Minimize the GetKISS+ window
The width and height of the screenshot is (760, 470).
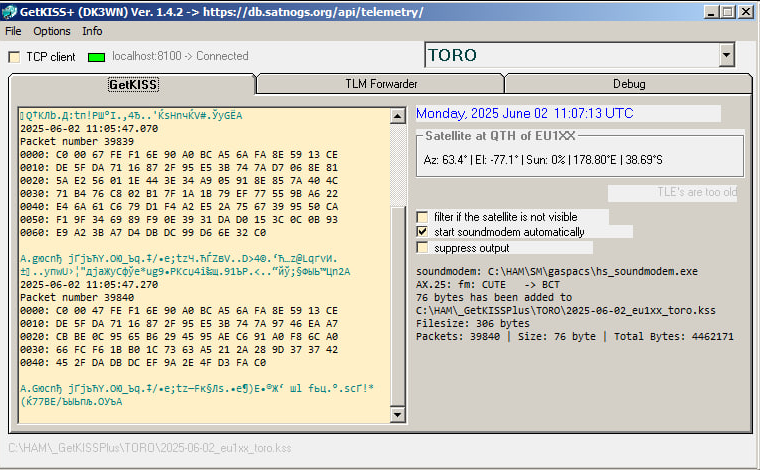[711, 12]
